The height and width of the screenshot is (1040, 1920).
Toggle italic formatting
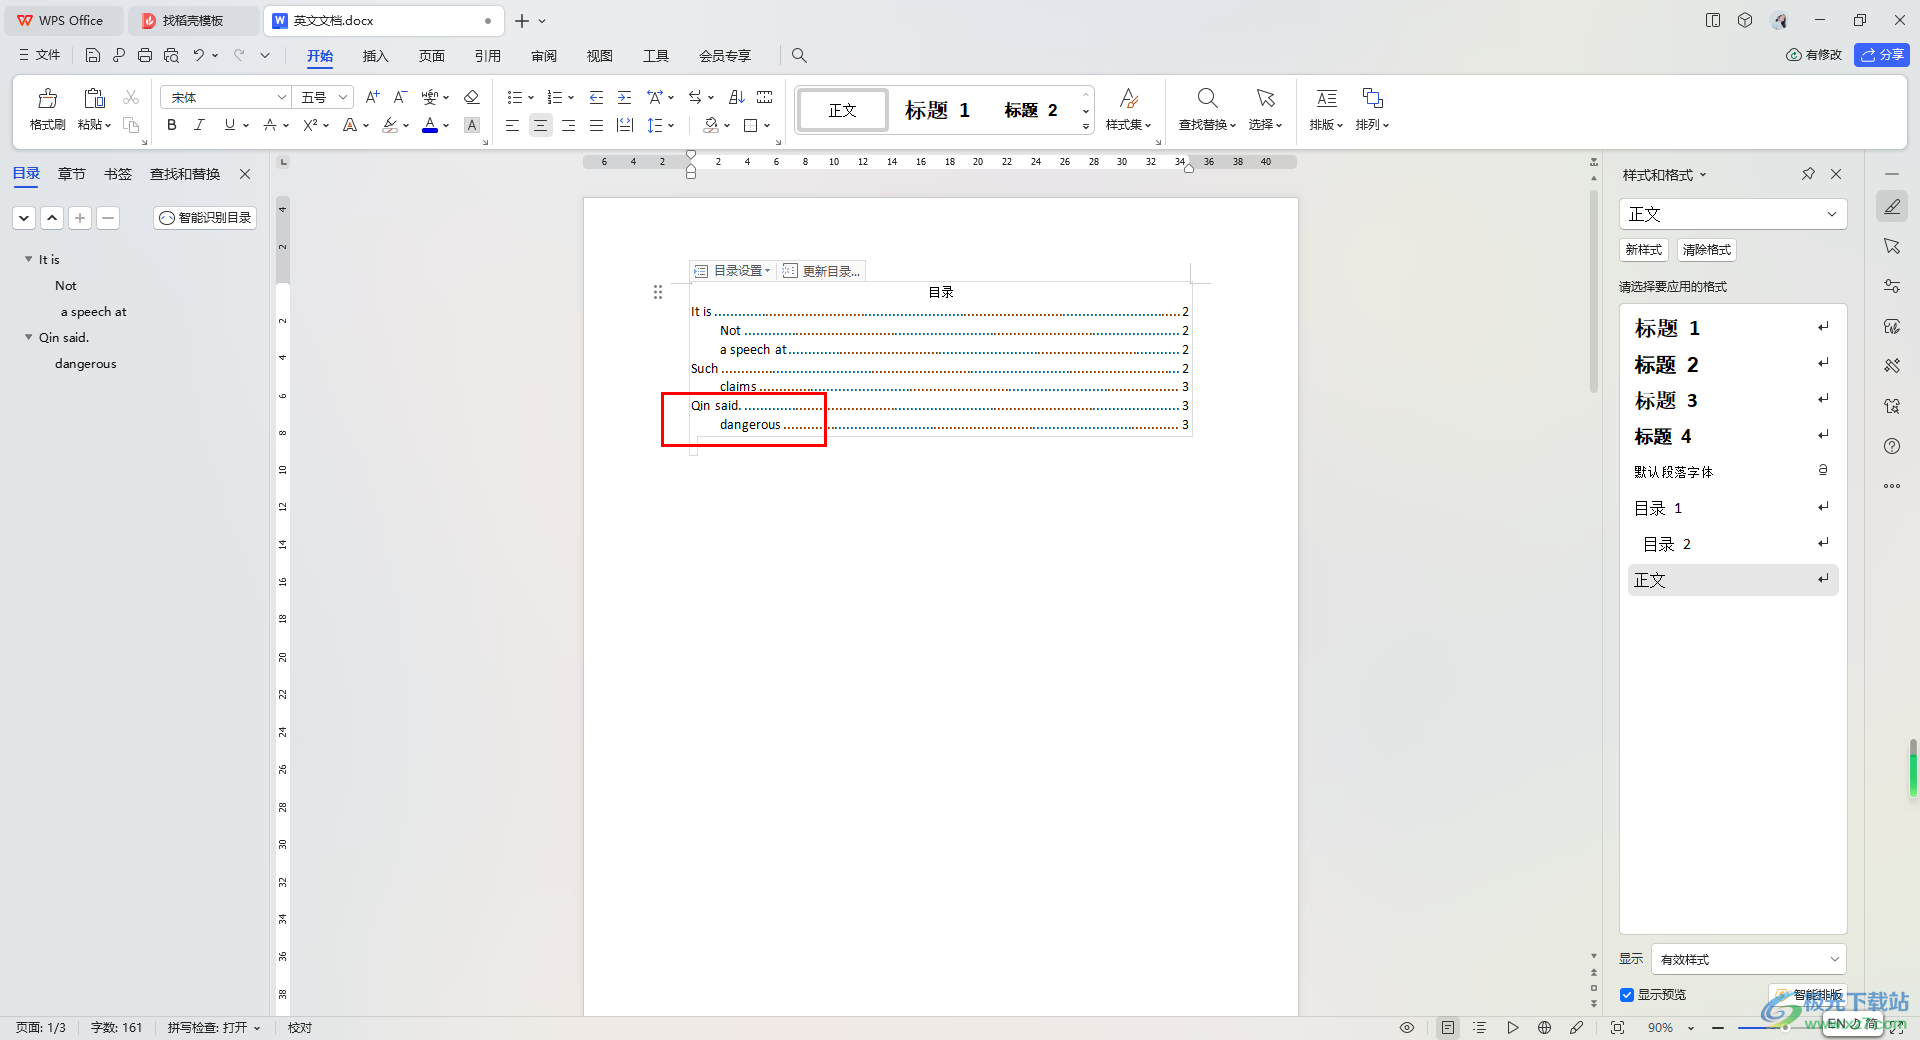click(x=199, y=125)
